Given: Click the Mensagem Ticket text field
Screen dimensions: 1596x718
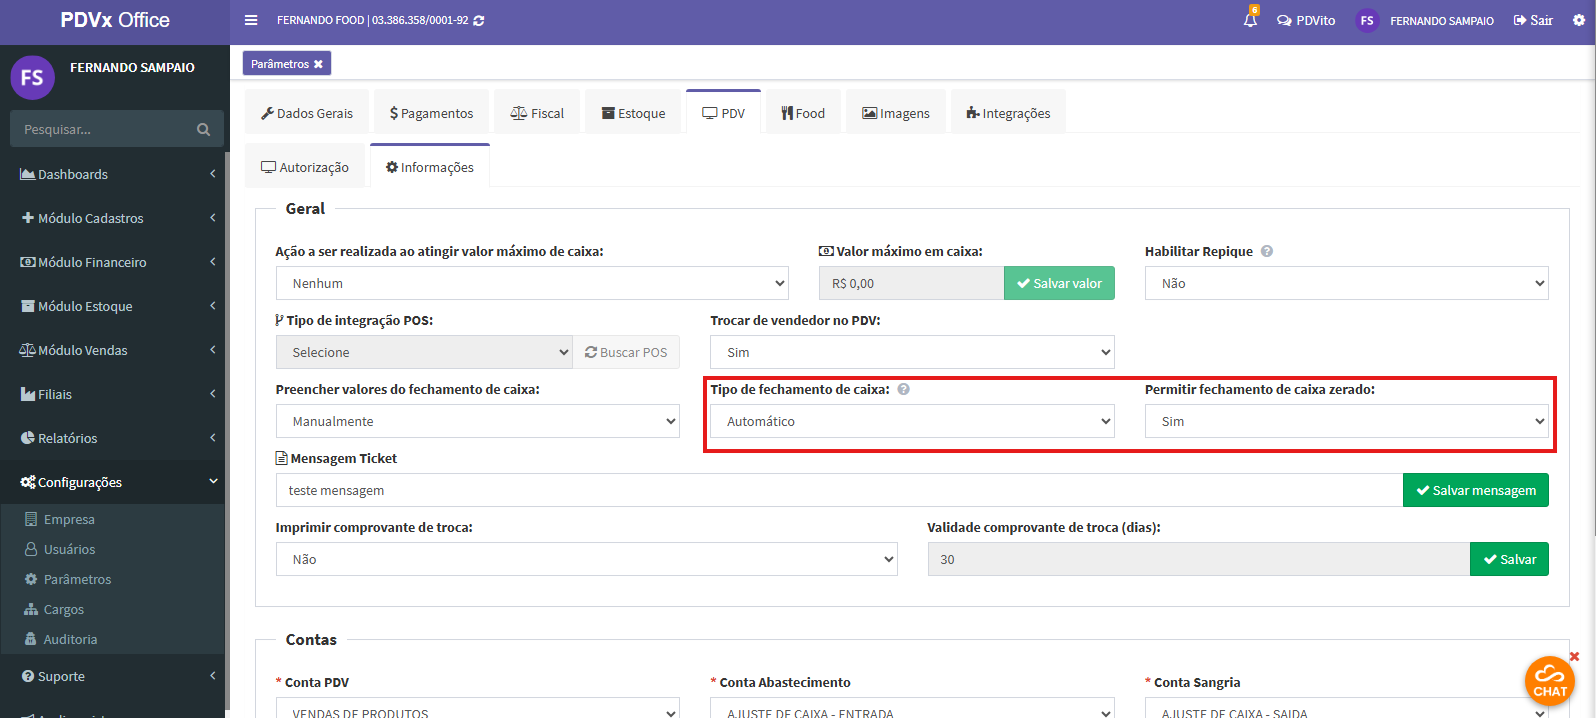Looking at the screenshot, I should click(x=839, y=490).
